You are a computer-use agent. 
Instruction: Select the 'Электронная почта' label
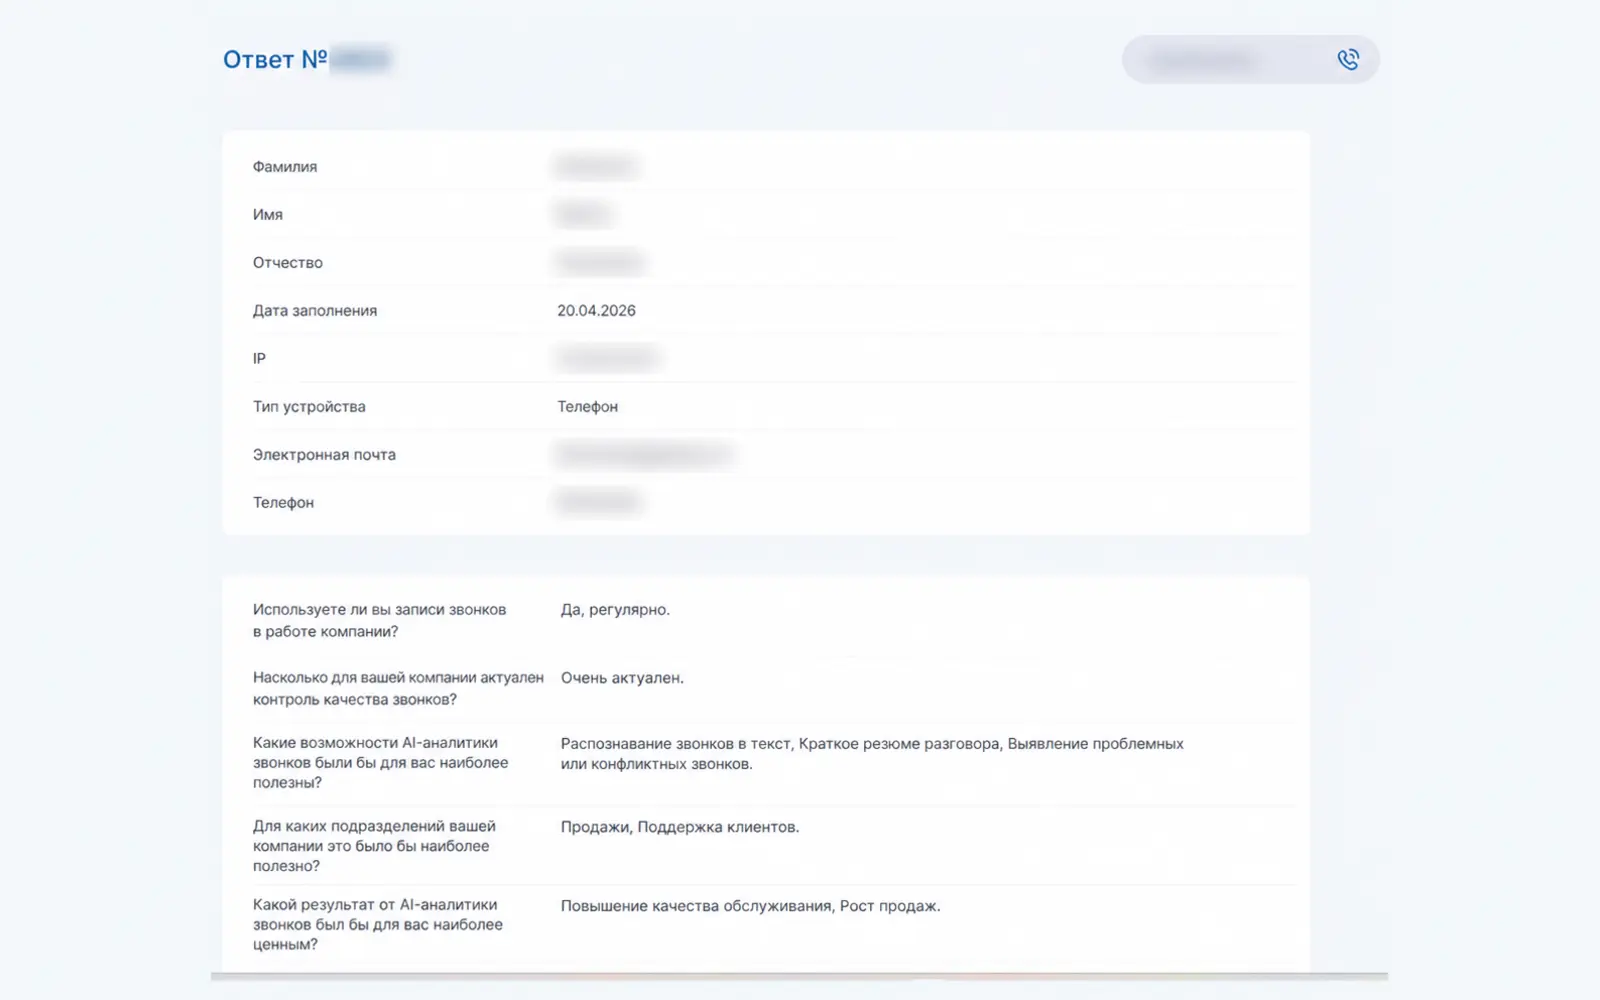tap(324, 455)
